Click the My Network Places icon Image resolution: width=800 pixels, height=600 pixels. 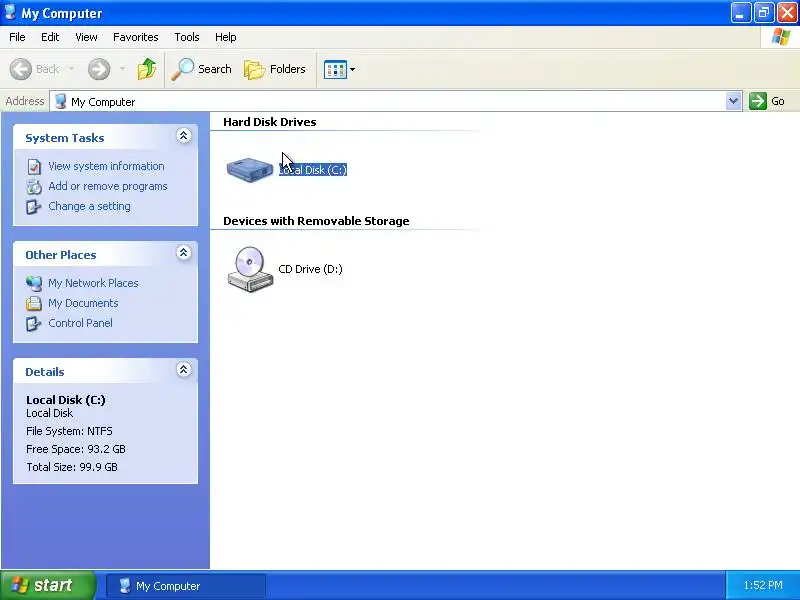(x=34, y=283)
